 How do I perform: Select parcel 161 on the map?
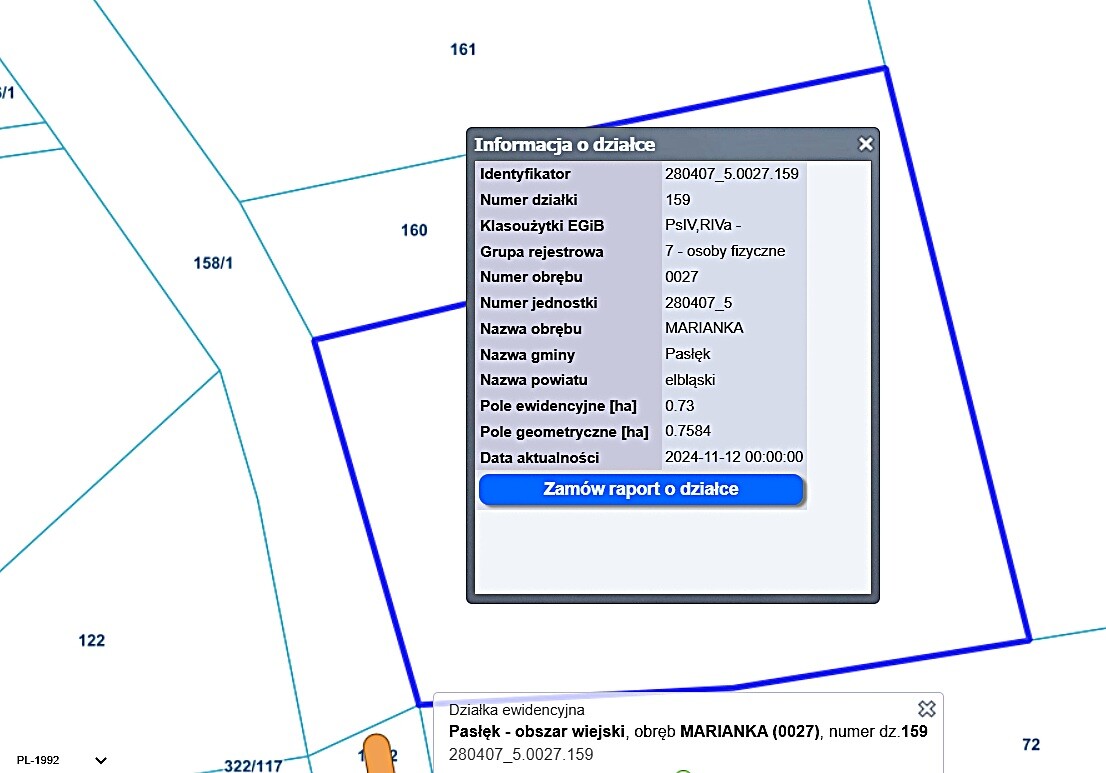463,50
